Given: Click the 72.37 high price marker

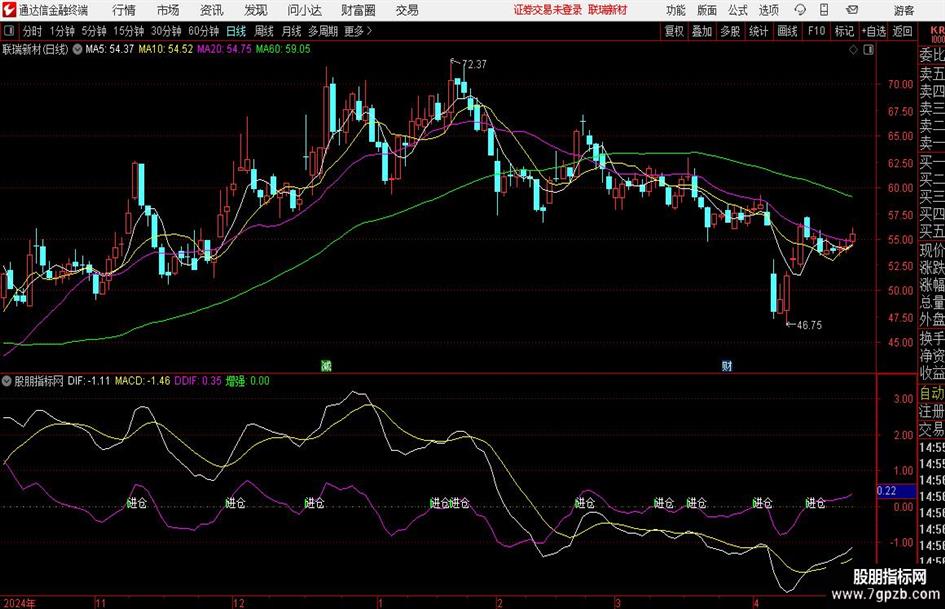Looking at the screenshot, I should 474,64.
